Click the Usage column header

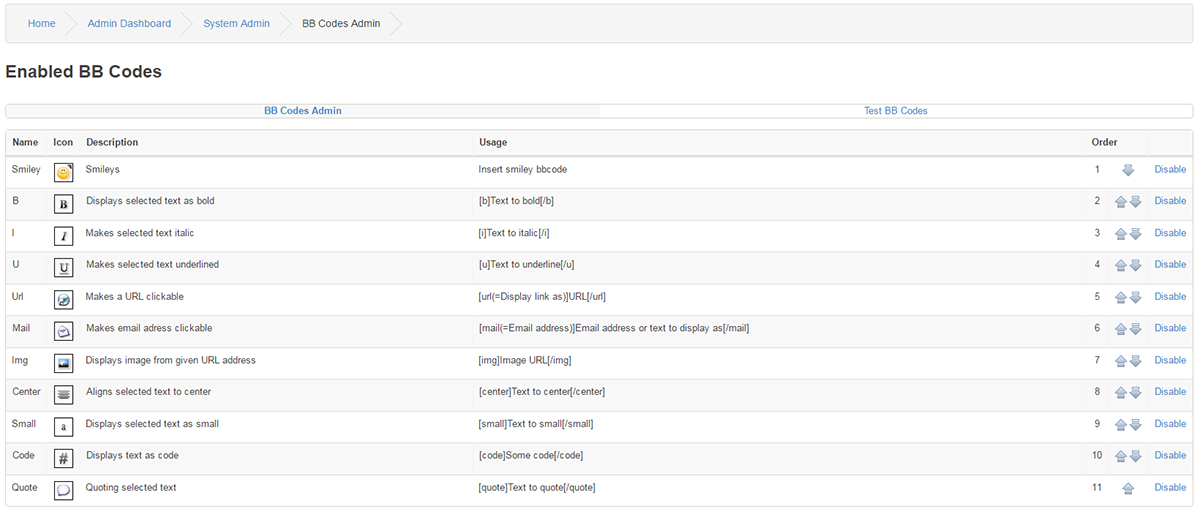(493, 142)
